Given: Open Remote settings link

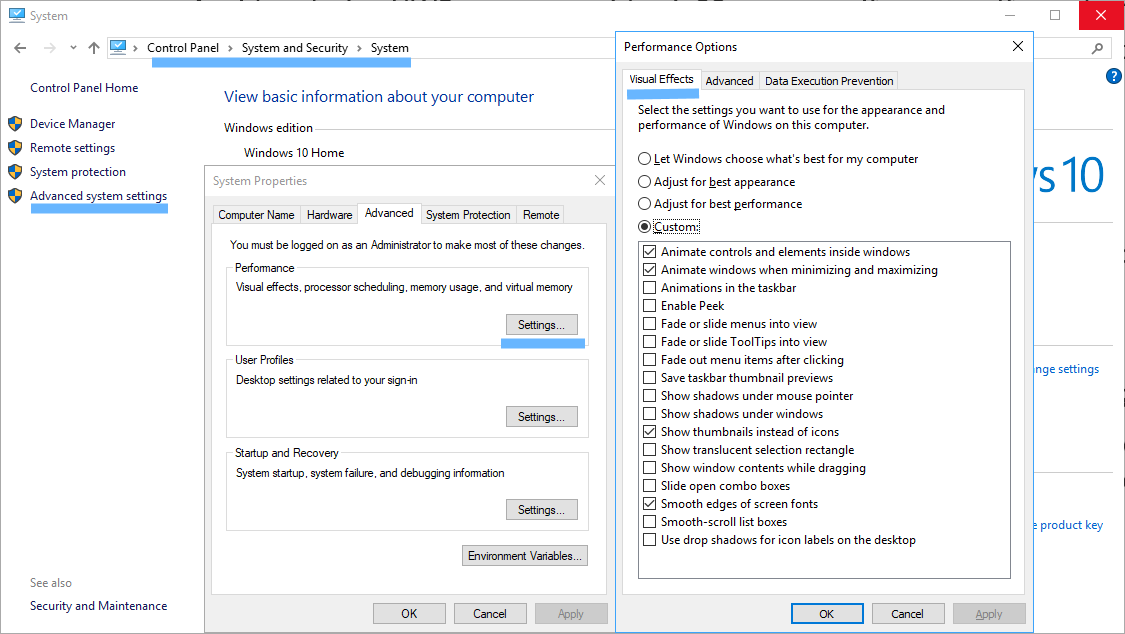Looking at the screenshot, I should pyautogui.click(x=72, y=148).
